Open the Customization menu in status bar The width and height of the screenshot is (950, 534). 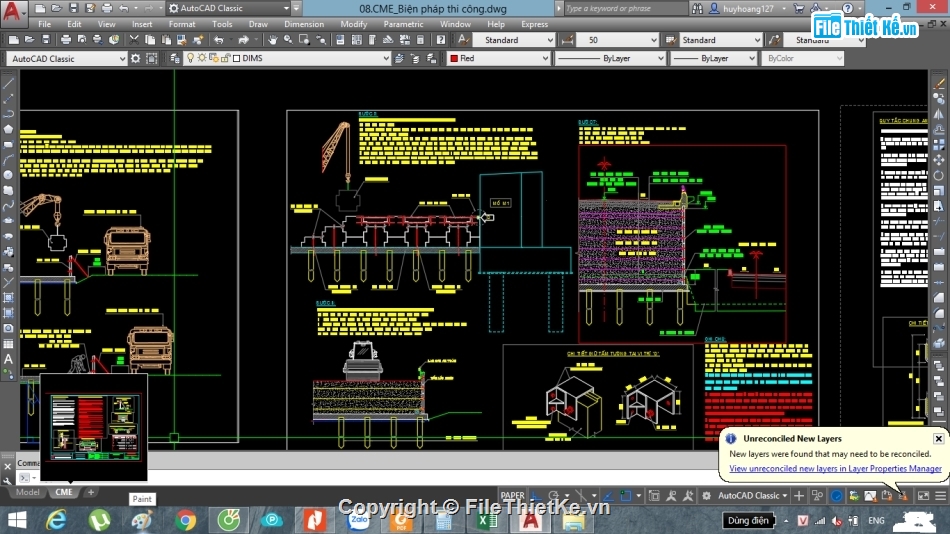[x=940, y=496]
